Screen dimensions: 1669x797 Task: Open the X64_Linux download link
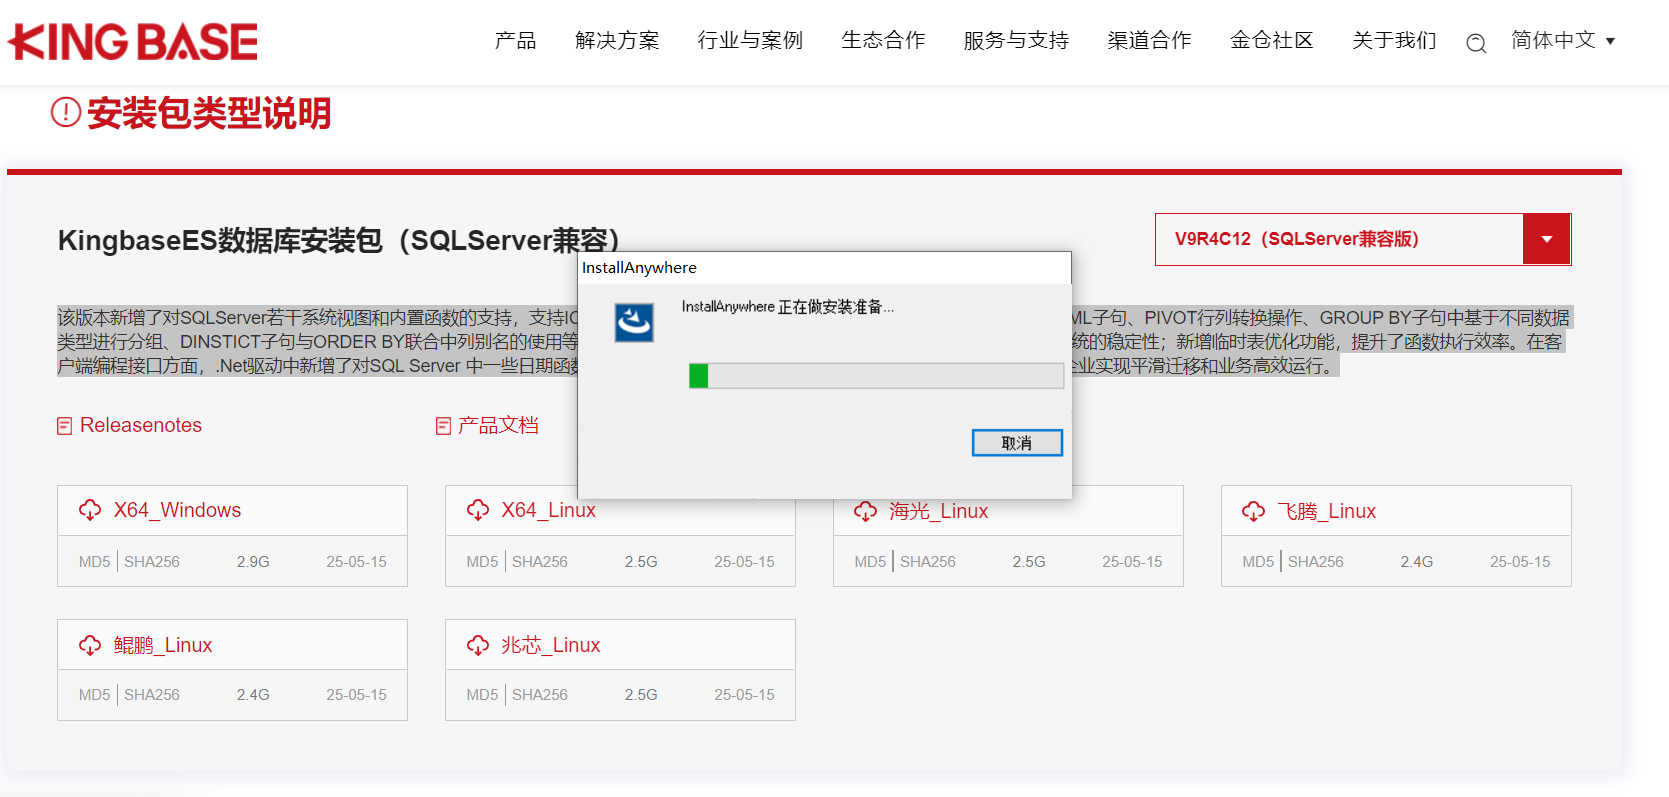pyautogui.click(x=548, y=510)
